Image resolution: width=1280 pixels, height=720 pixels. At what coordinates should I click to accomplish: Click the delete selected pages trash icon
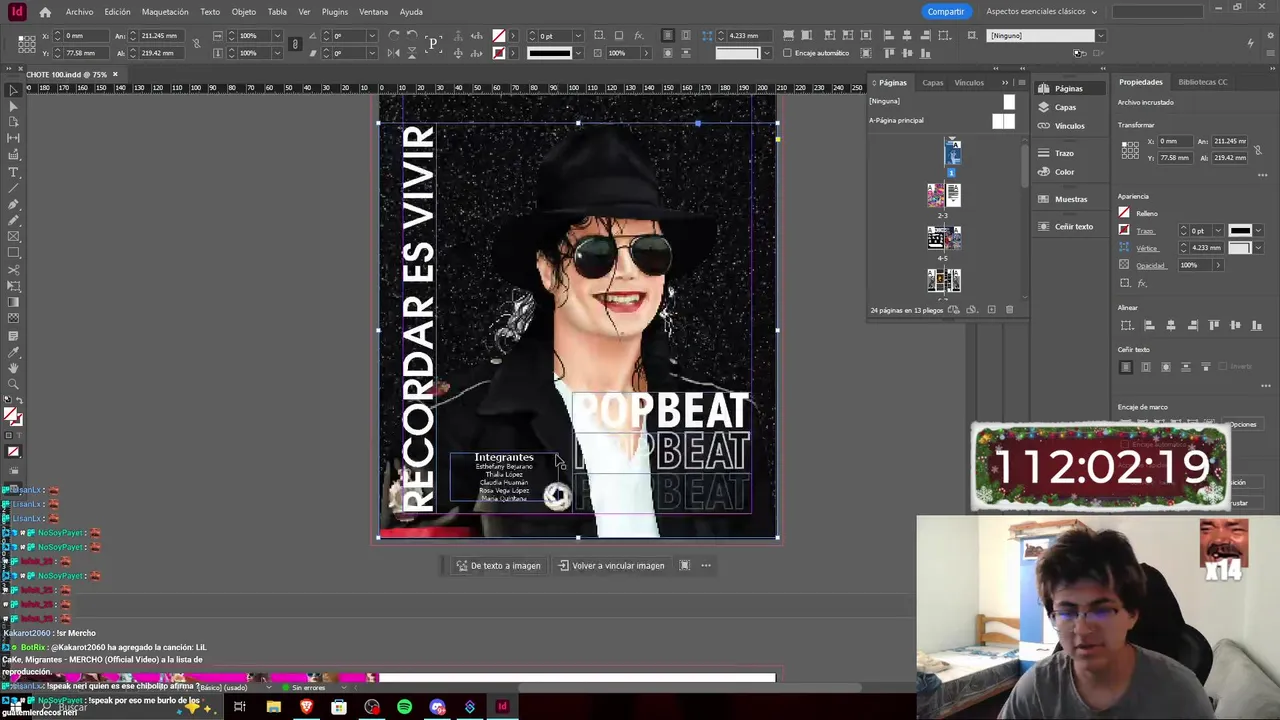pyautogui.click(x=1009, y=310)
